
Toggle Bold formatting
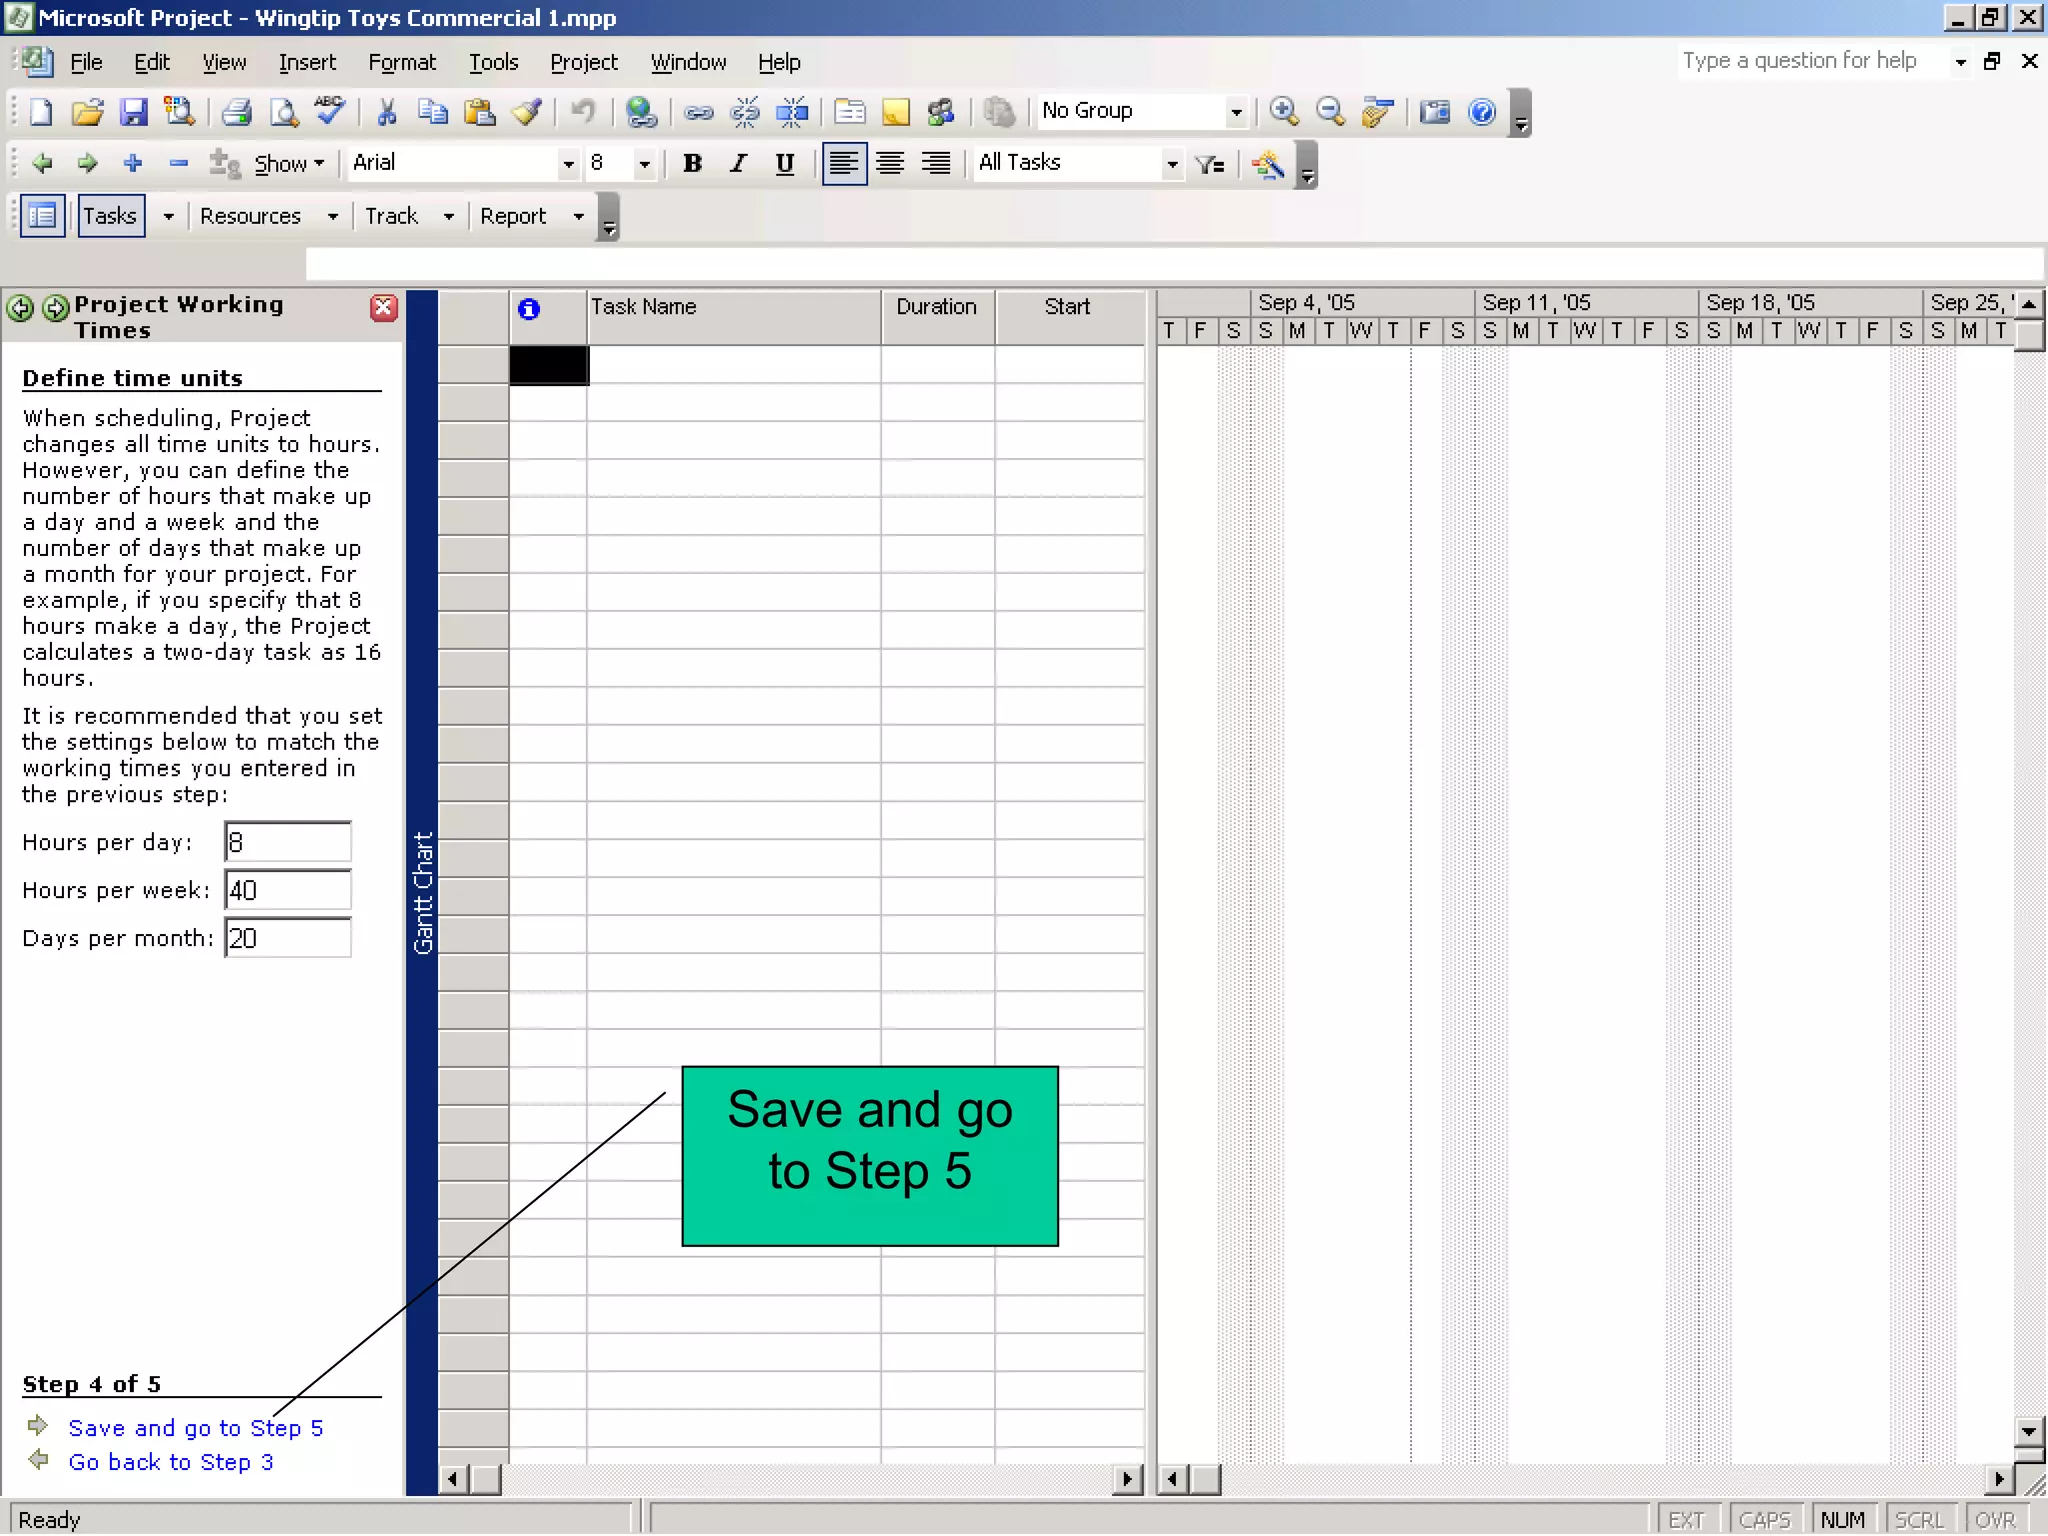[x=692, y=163]
